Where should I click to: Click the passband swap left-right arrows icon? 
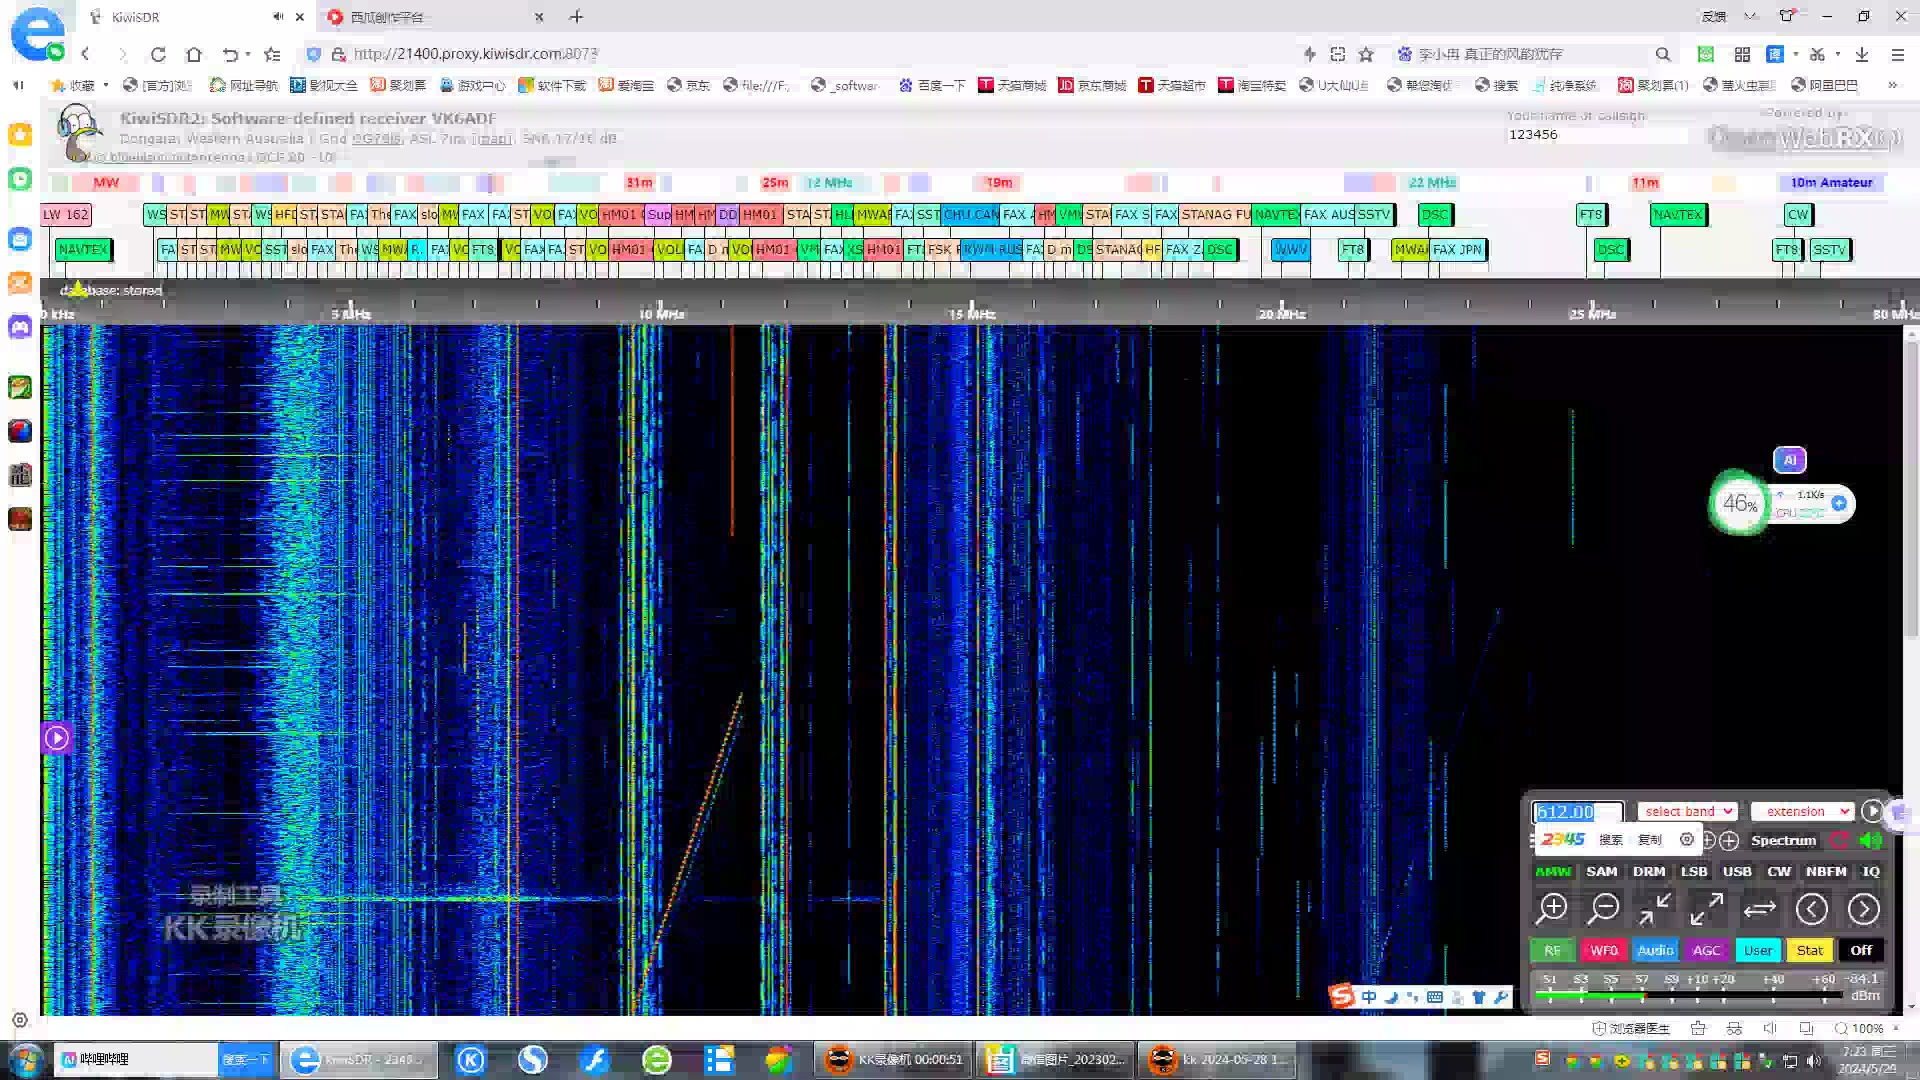[1759, 908]
